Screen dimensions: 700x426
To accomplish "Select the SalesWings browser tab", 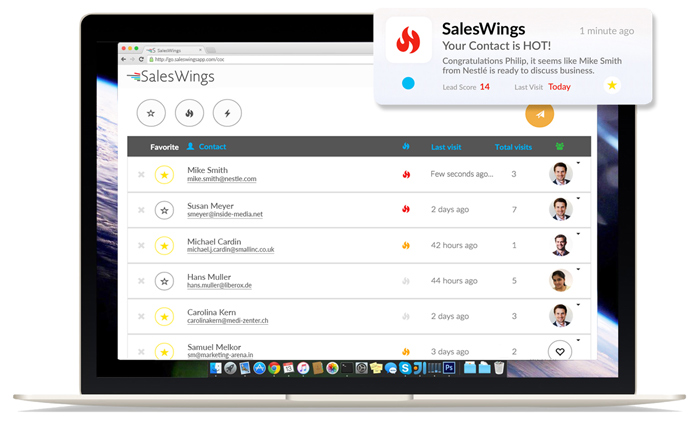I will 175,50.
